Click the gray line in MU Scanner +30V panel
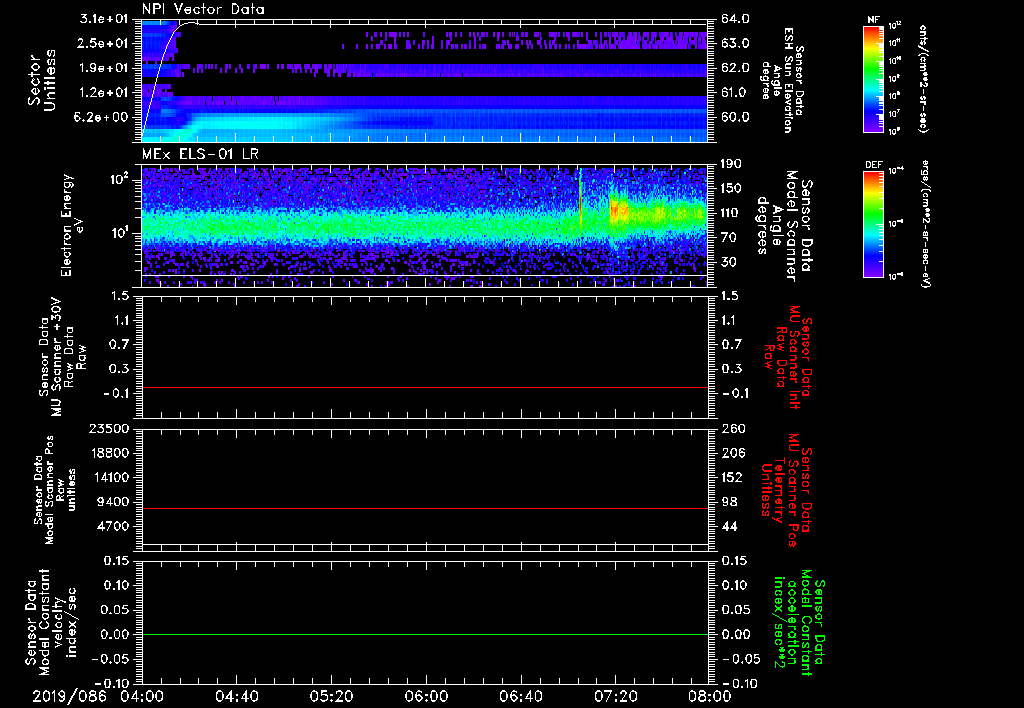This screenshot has width=1024, height=708. (x=425, y=387)
